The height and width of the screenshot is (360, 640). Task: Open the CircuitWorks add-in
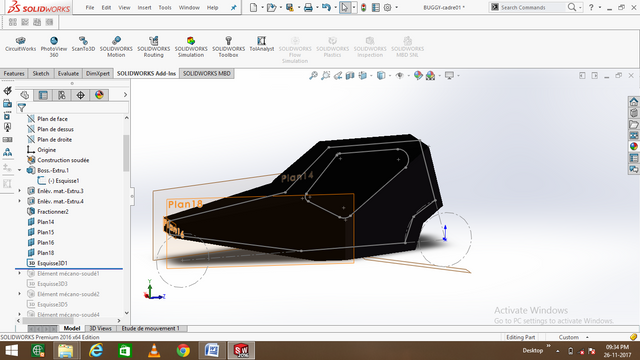(20, 44)
